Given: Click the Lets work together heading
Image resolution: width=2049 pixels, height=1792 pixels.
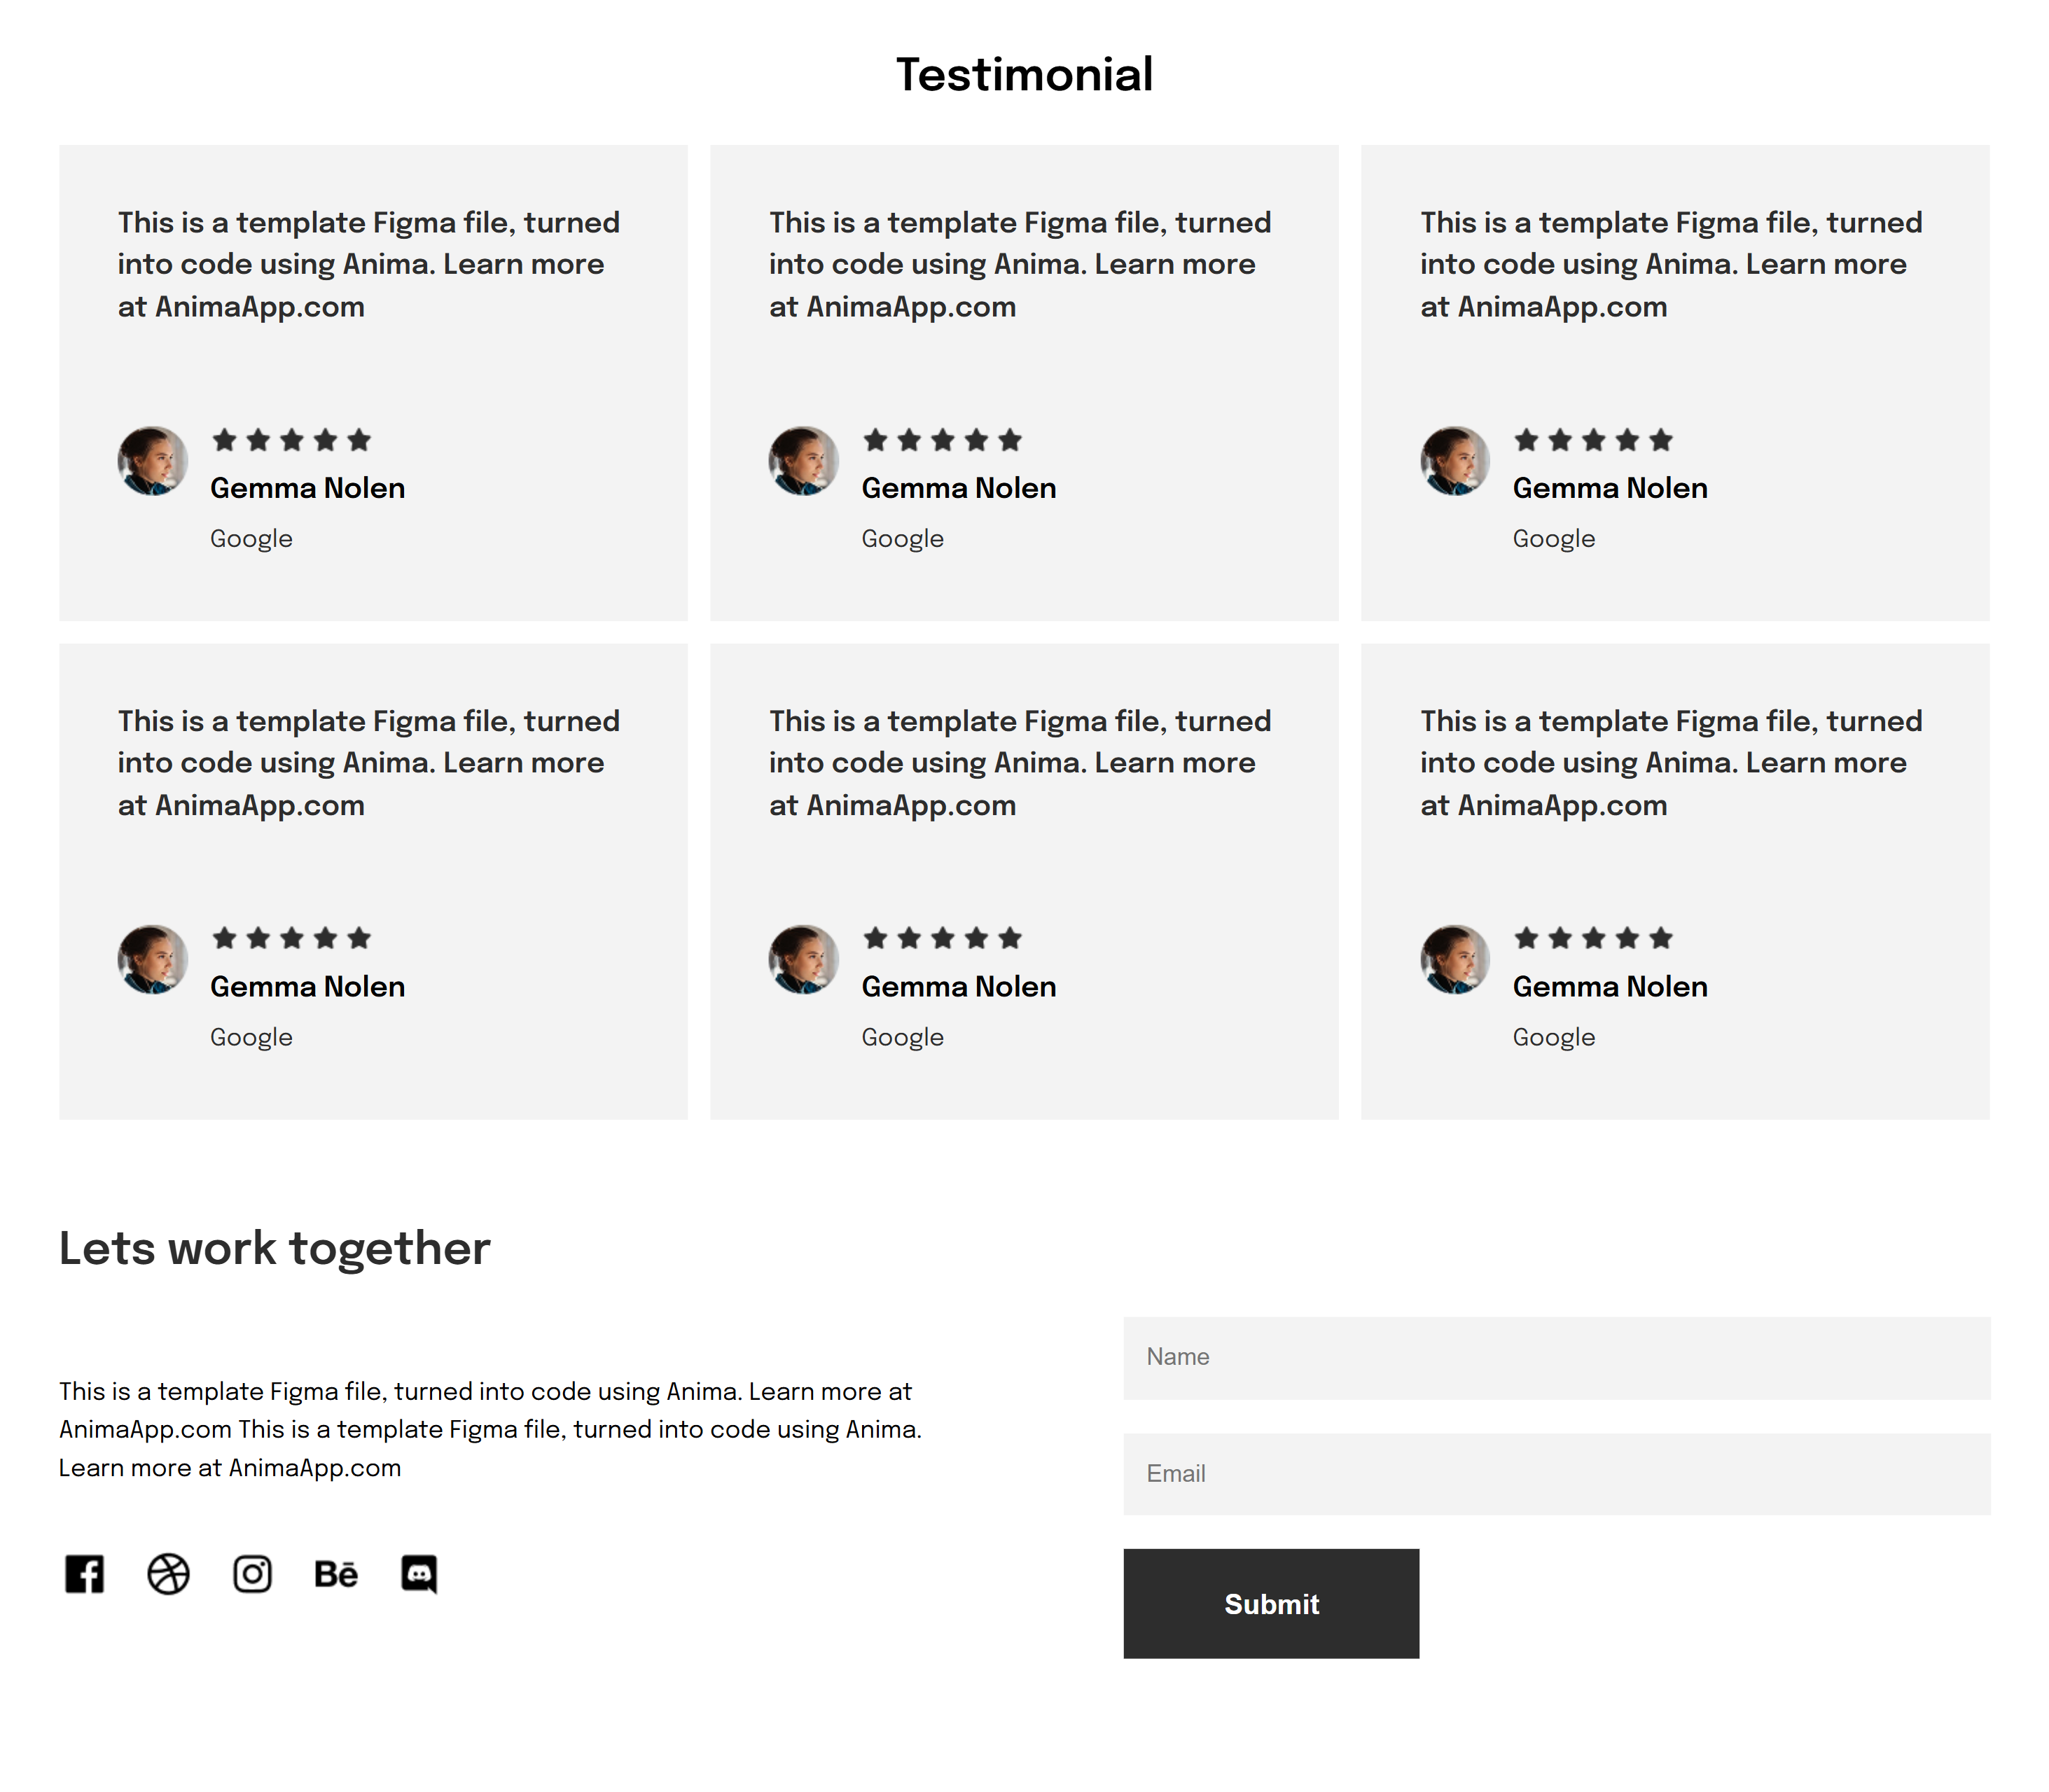Looking at the screenshot, I should (275, 1248).
